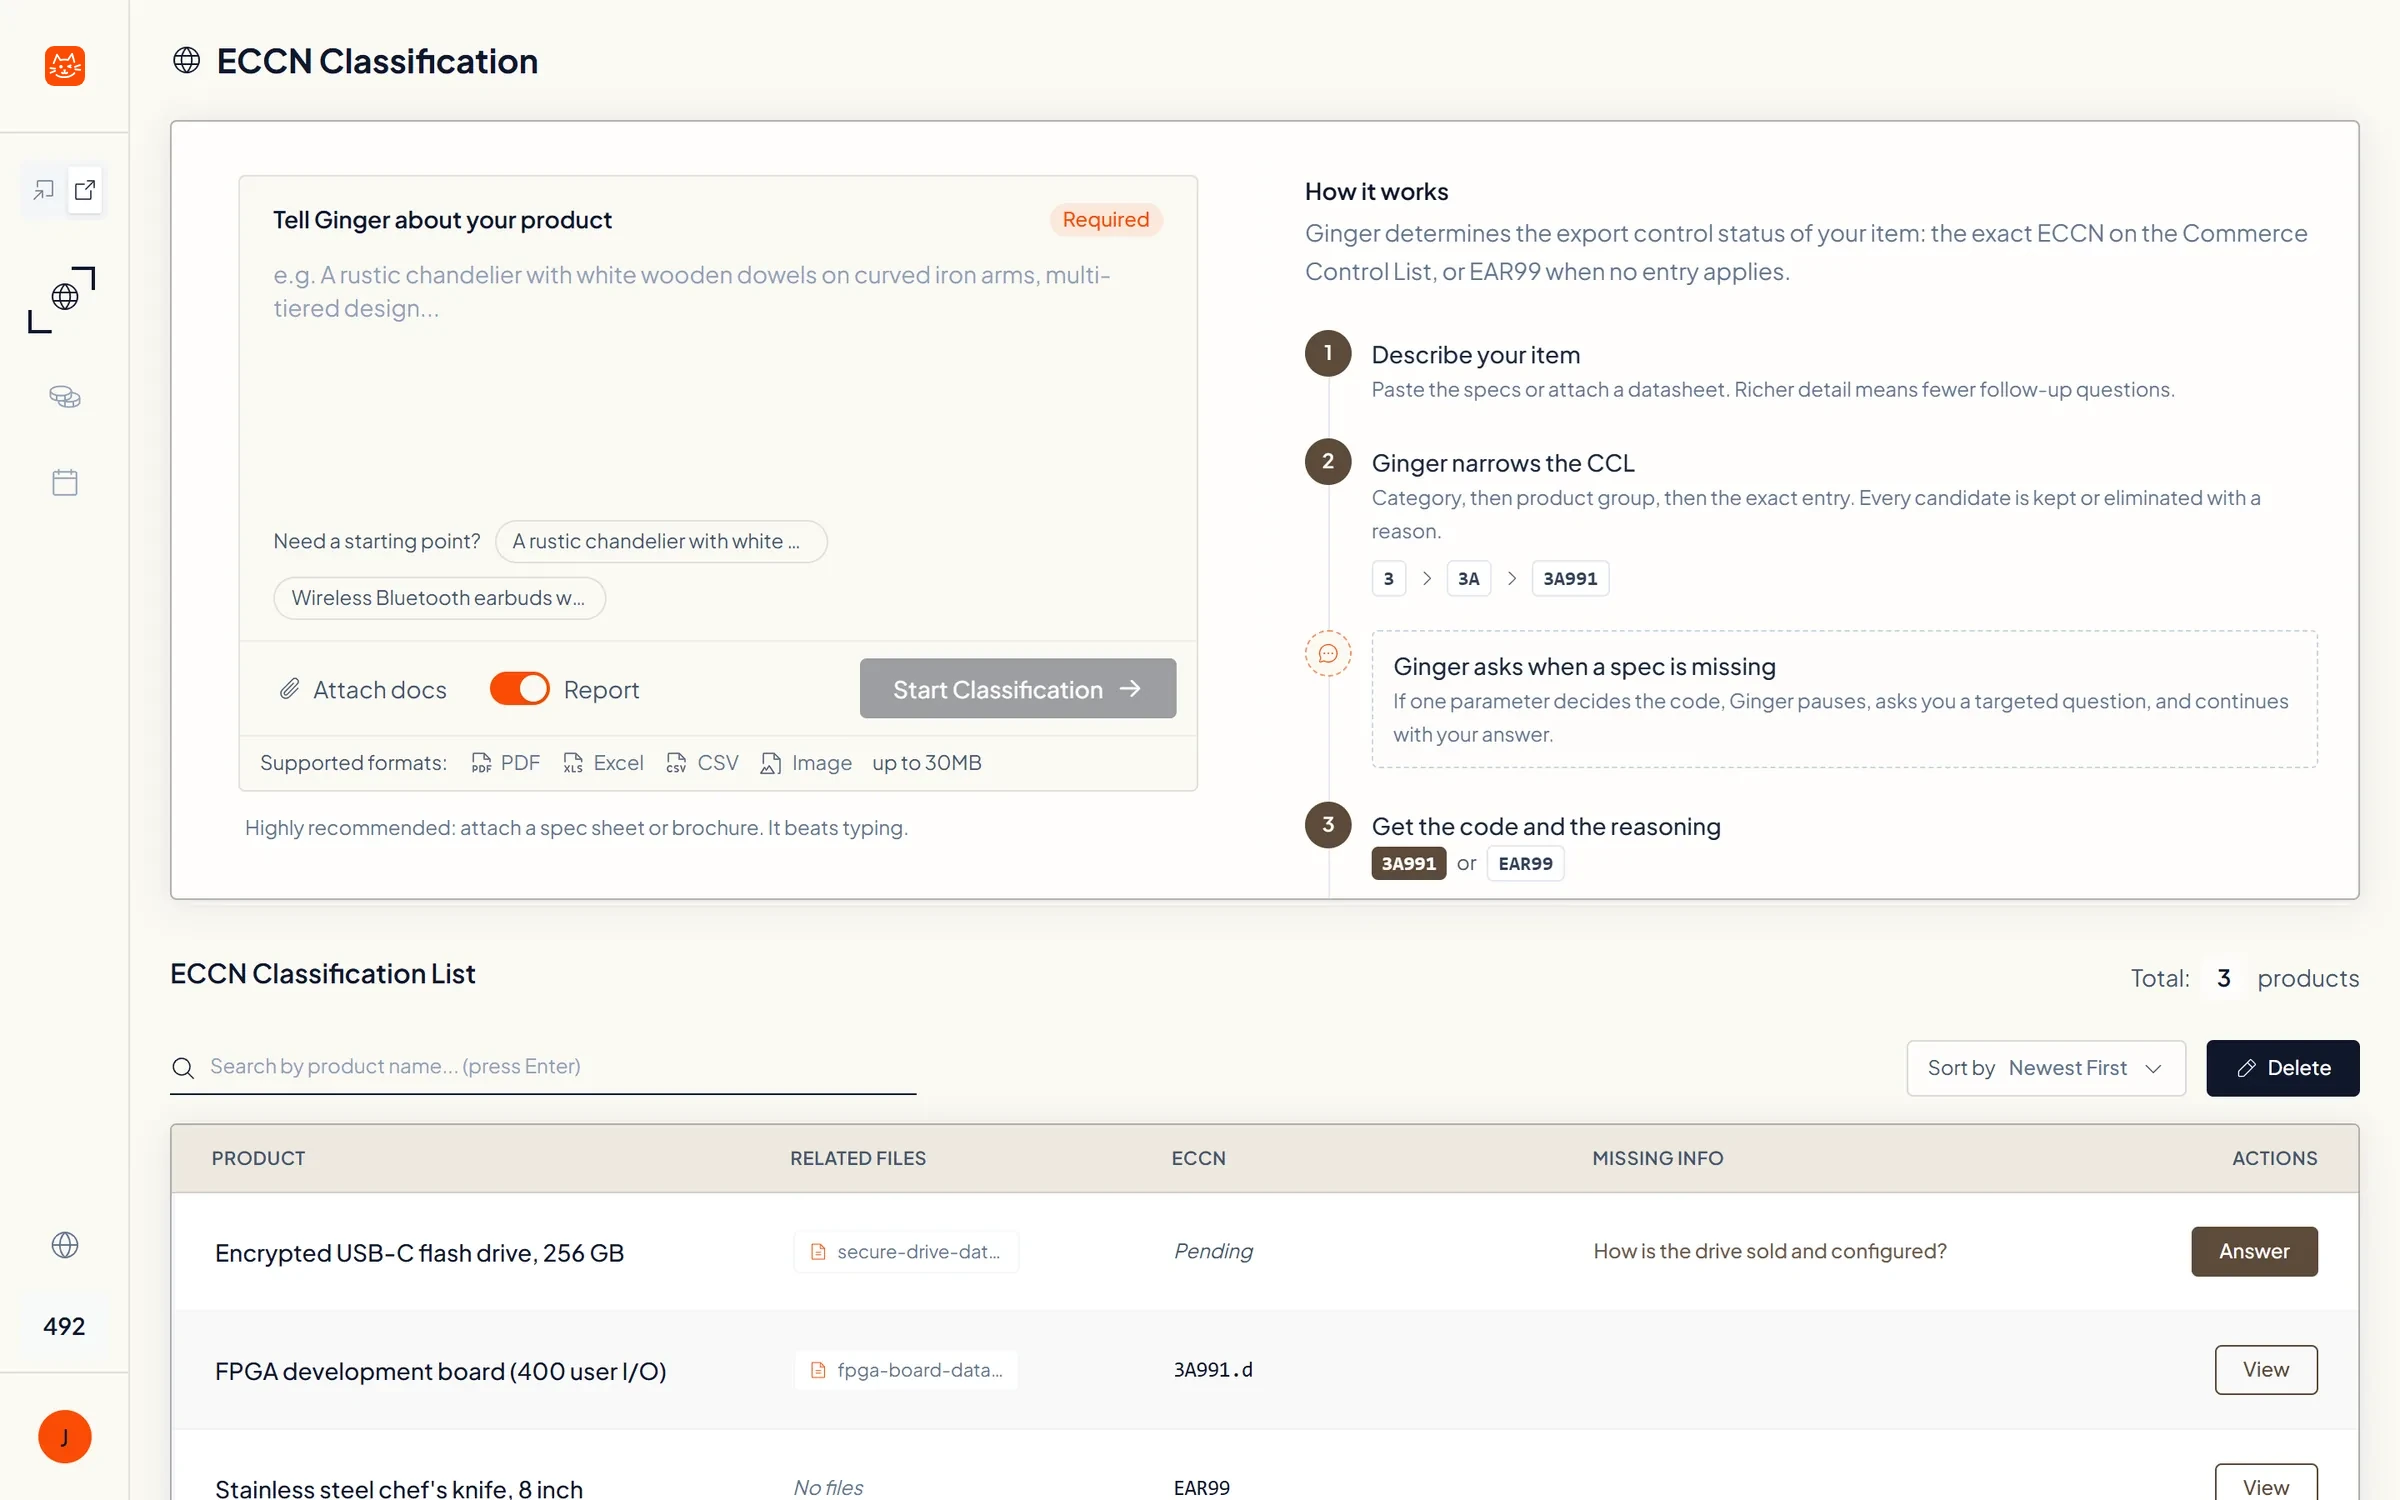Image resolution: width=2400 pixels, height=1500 pixels.
Task: Click the ECCN column header
Action: pos(1198,1158)
